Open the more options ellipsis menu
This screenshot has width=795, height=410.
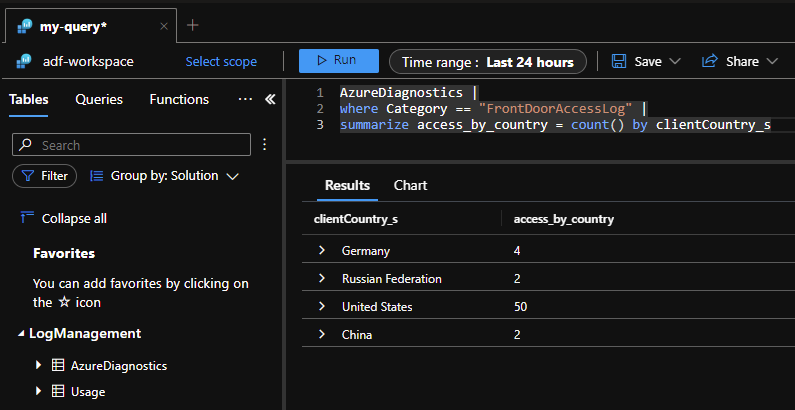pyautogui.click(x=245, y=100)
